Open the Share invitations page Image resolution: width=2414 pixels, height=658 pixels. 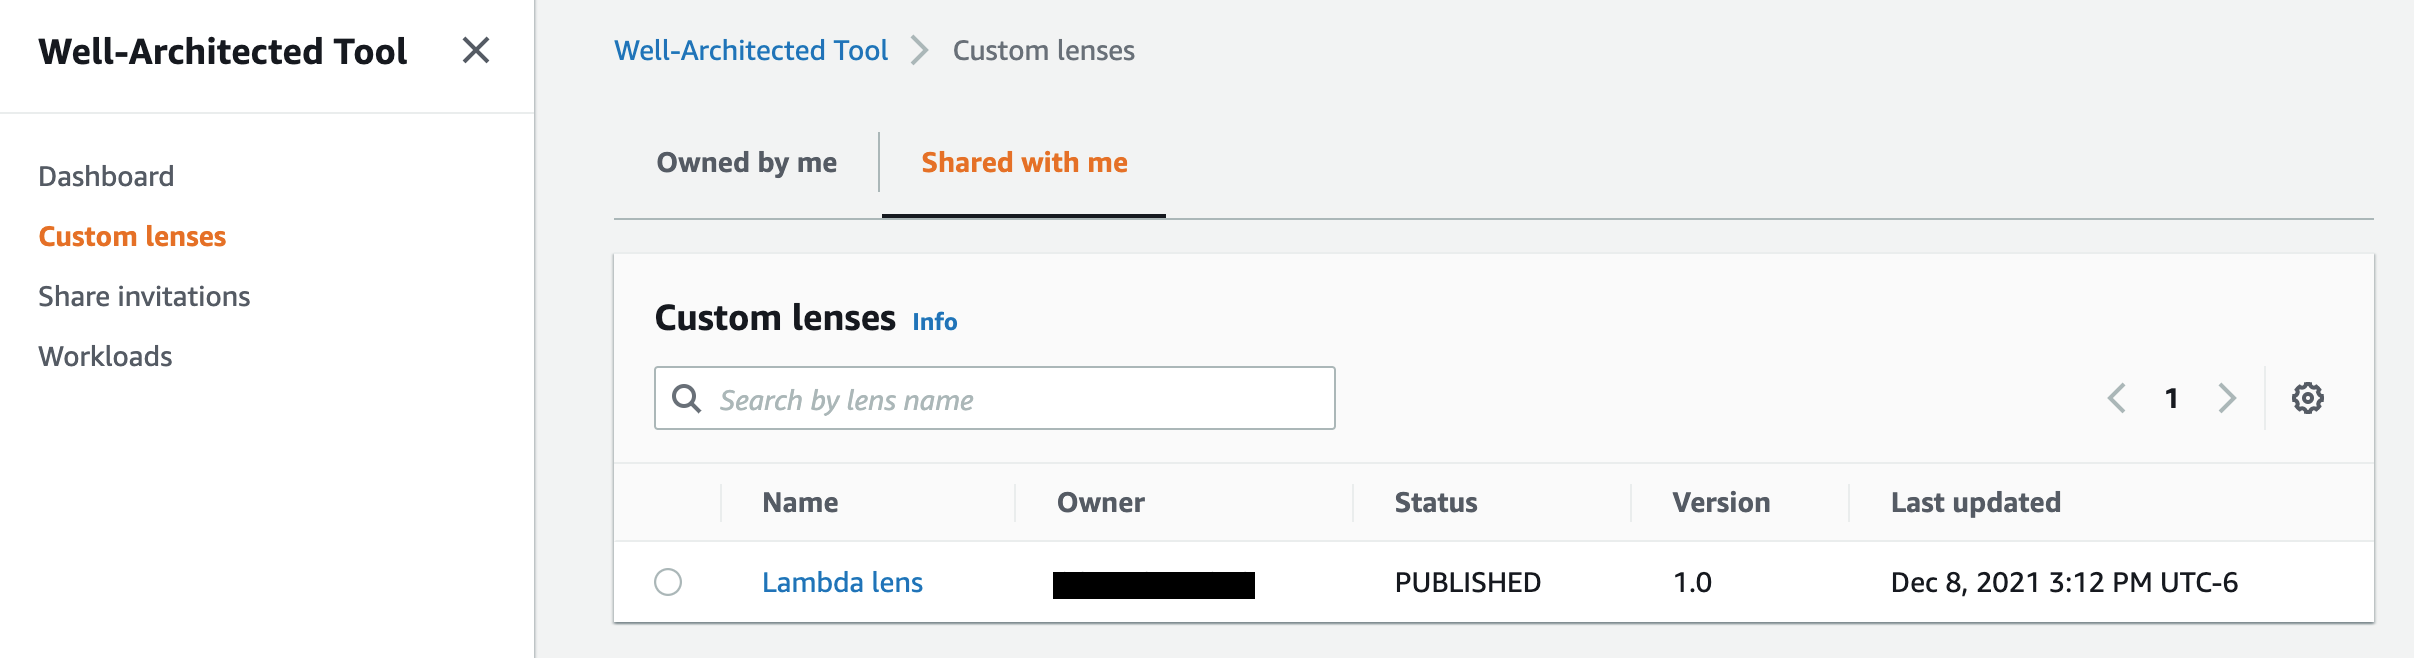pos(144,296)
